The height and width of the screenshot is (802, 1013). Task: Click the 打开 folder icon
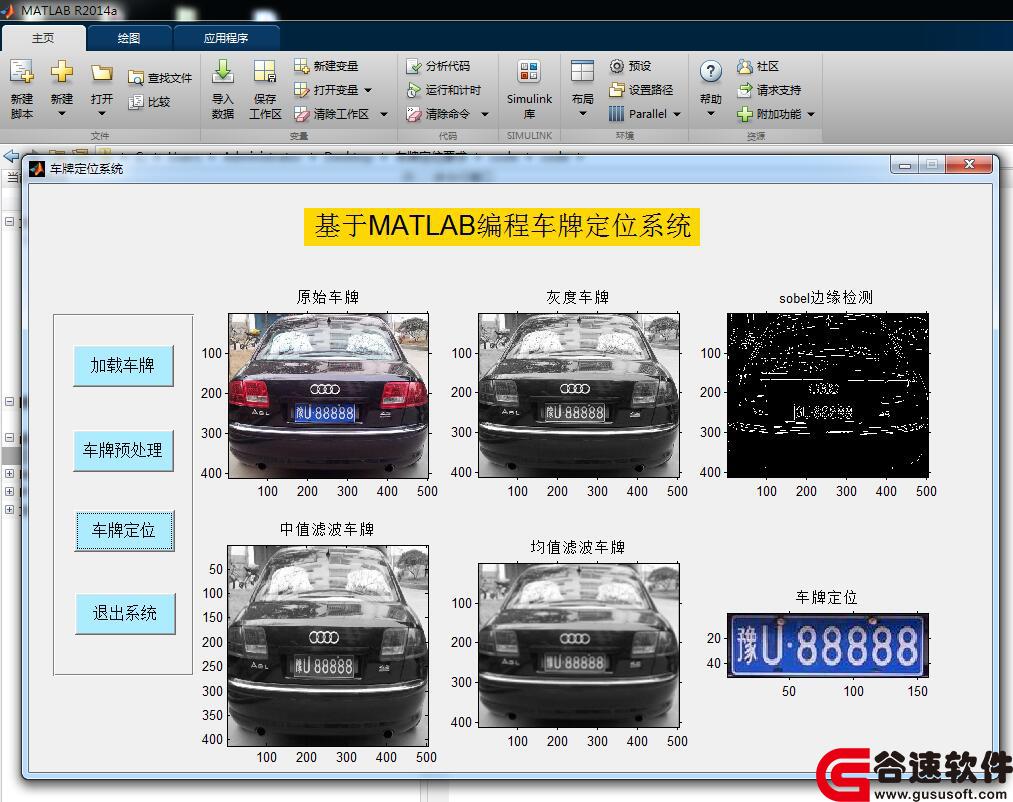click(x=101, y=72)
